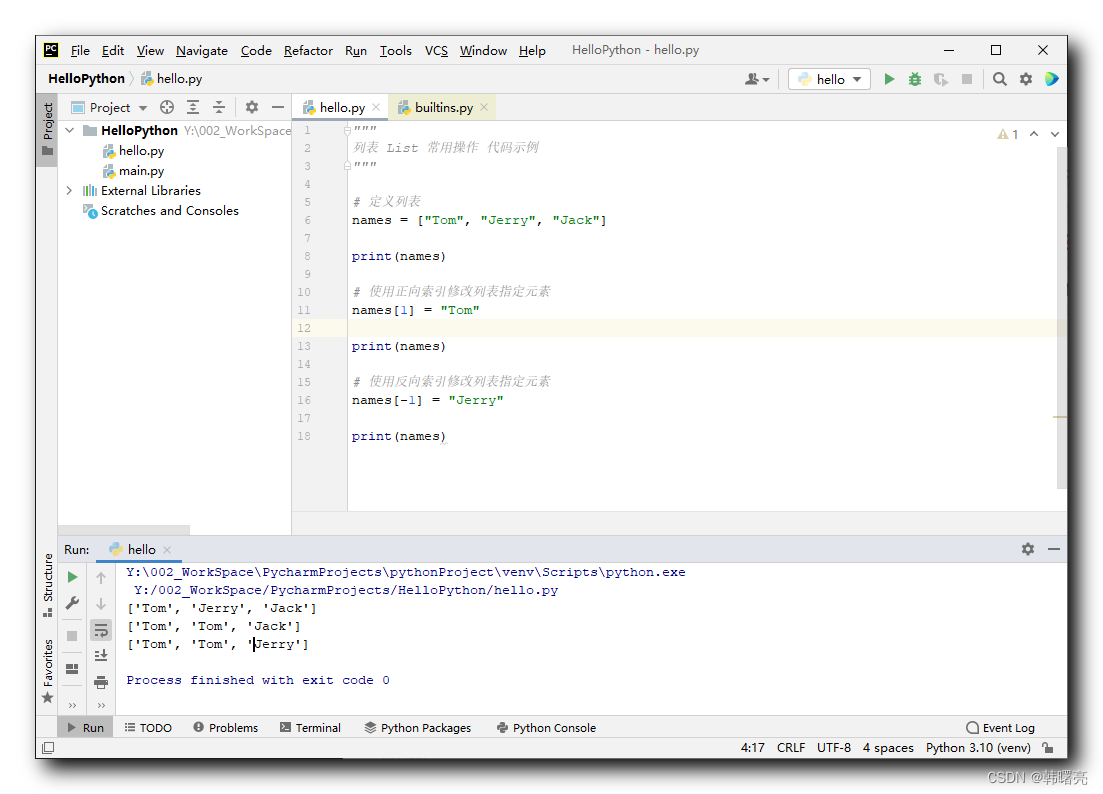Open the Run tool window button
Viewport: 1103px width, 794px height.
(85, 727)
